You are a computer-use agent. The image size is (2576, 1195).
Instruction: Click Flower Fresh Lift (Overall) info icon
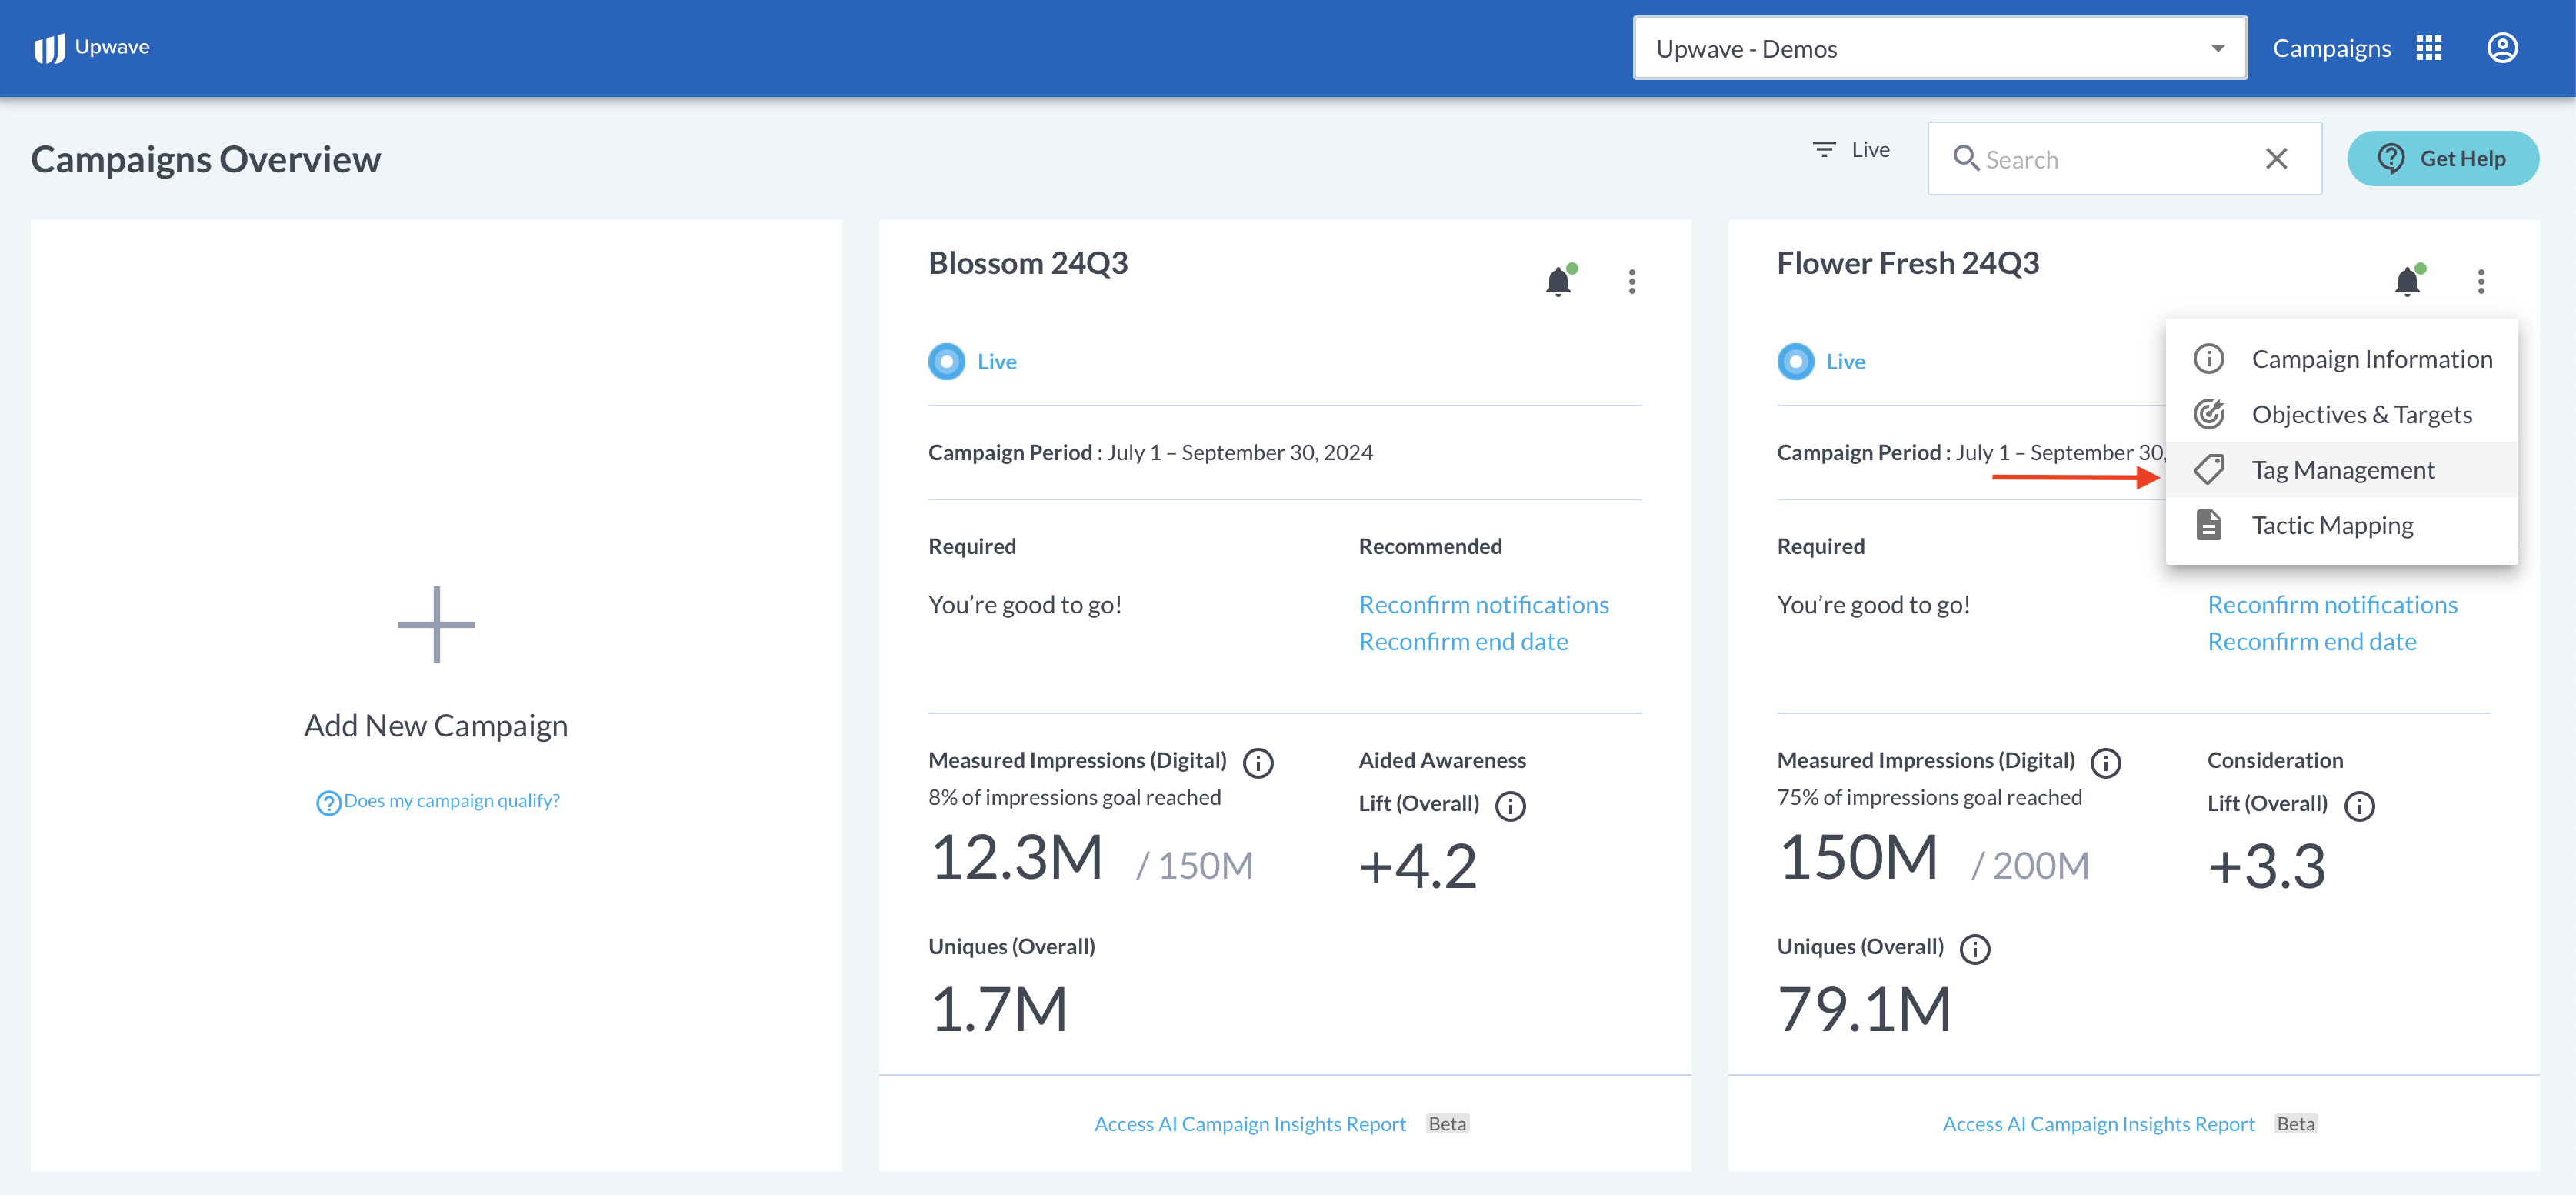pyautogui.click(x=2359, y=806)
